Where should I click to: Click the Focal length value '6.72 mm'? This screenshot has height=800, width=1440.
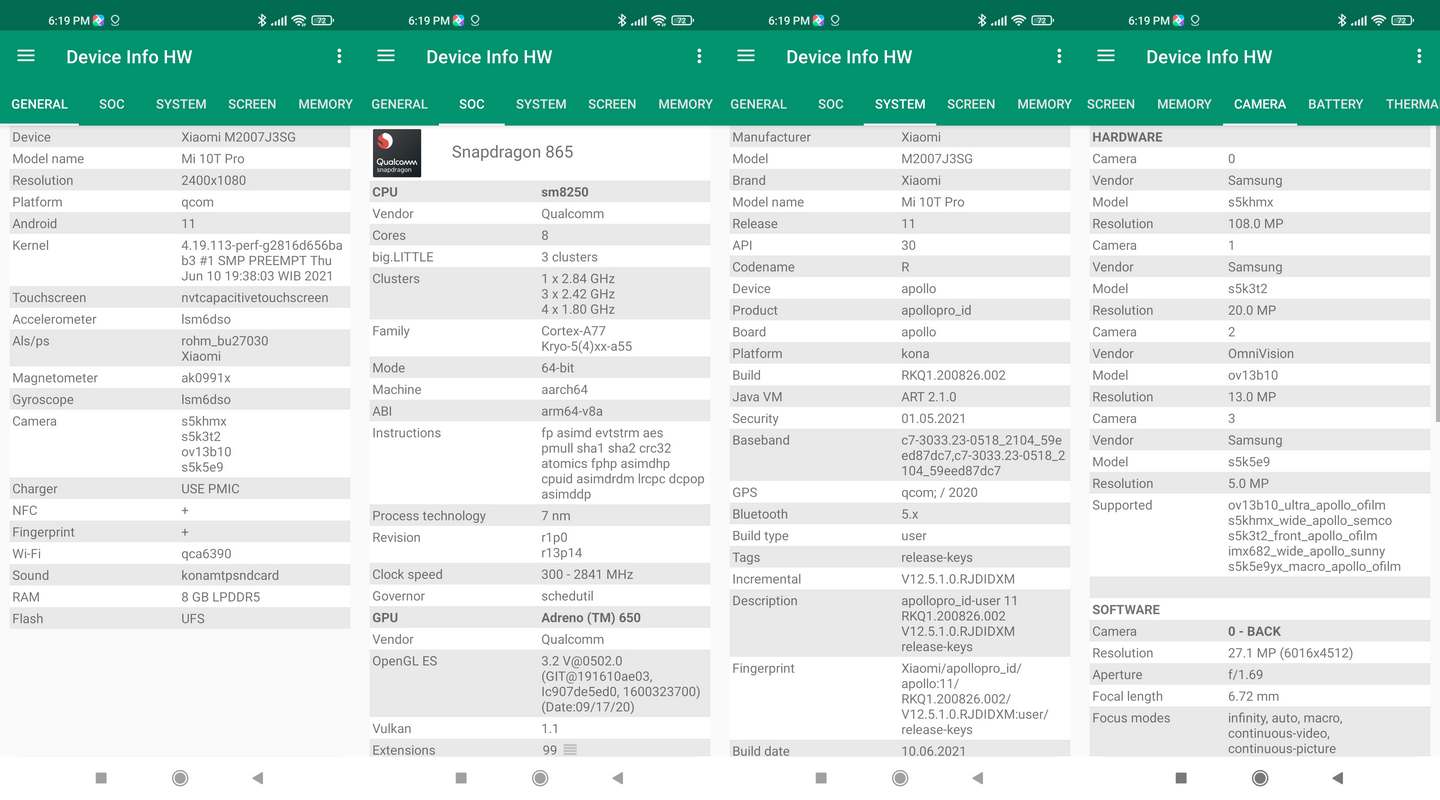(1253, 697)
